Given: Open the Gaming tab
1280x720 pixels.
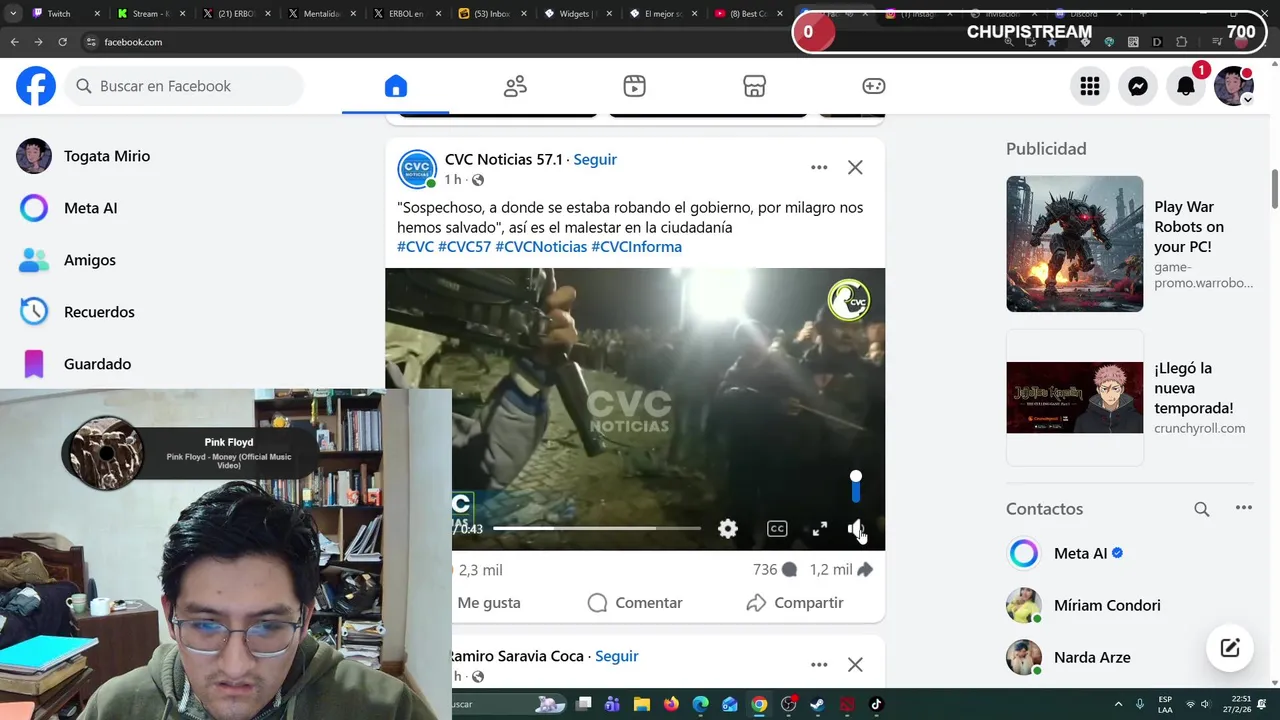Looking at the screenshot, I should coord(873,86).
